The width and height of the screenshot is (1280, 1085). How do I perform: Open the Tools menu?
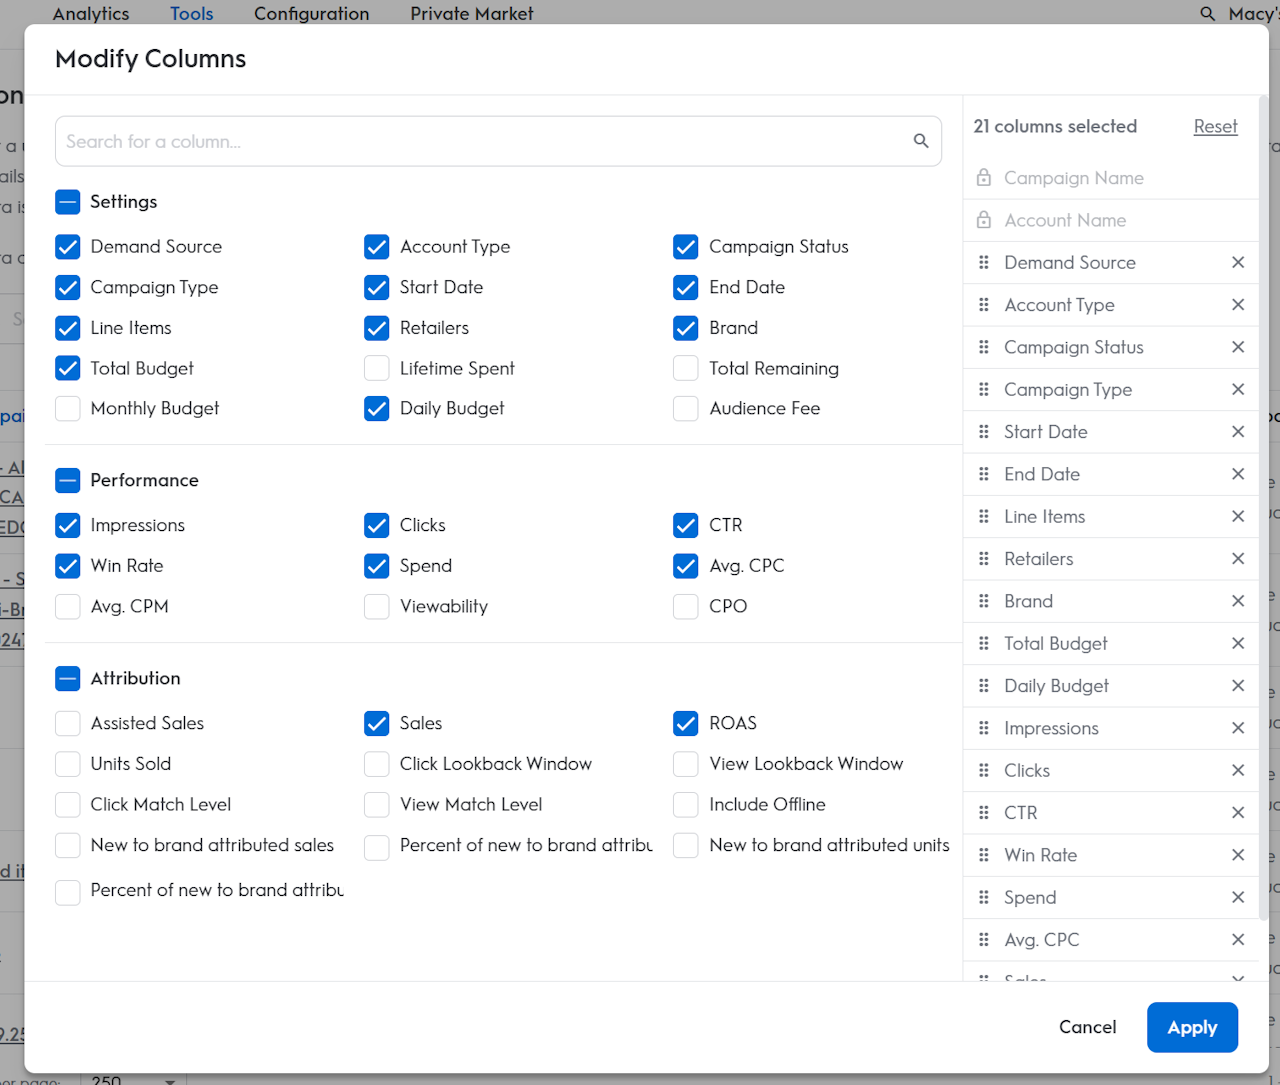click(191, 13)
